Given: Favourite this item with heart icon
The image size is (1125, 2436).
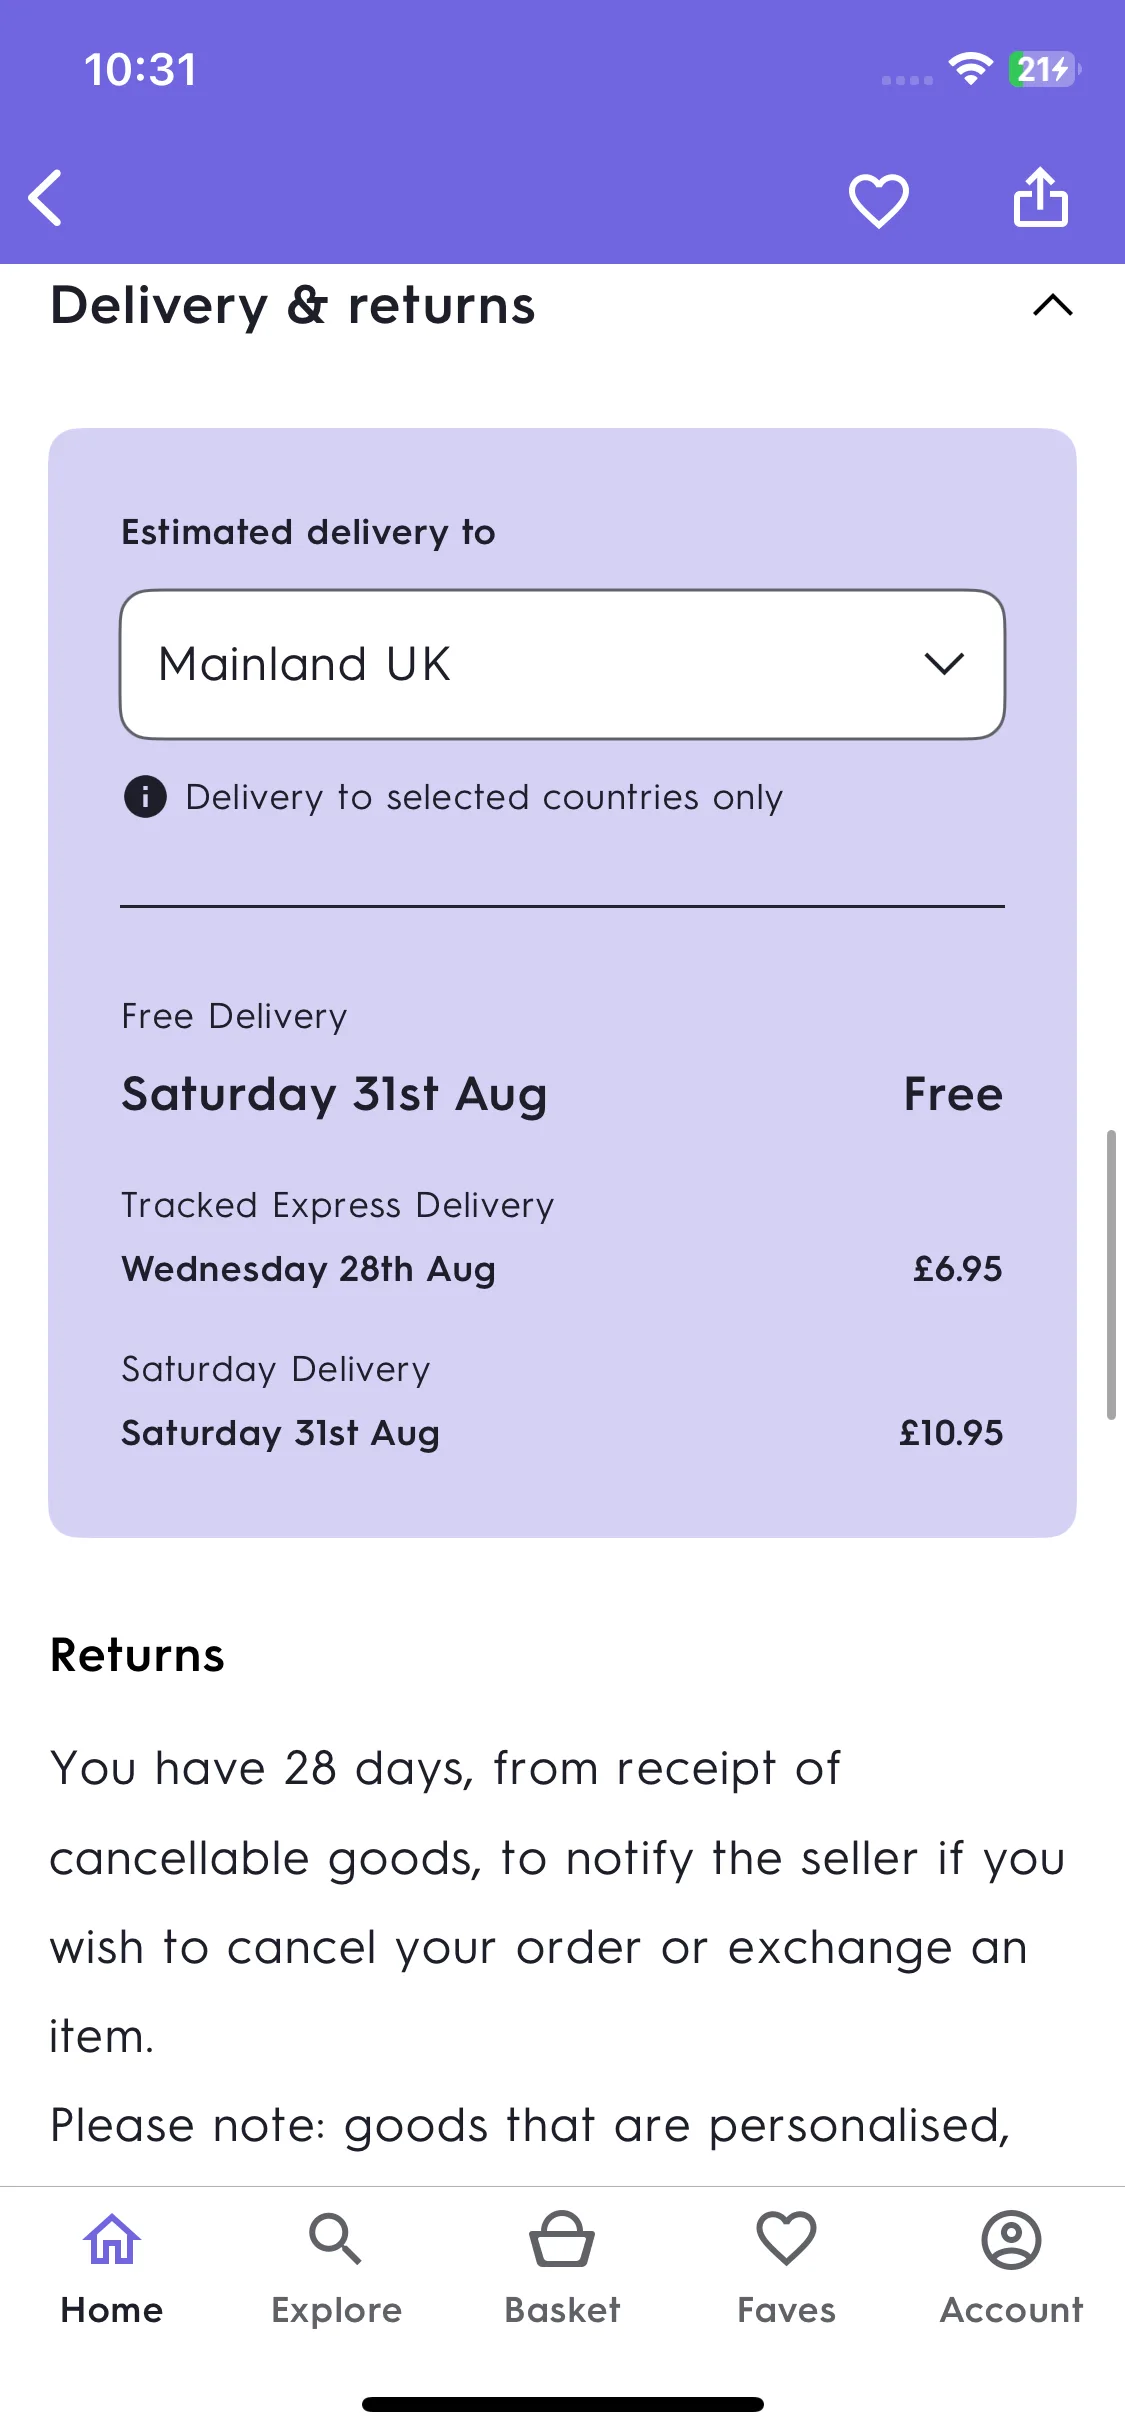Looking at the screenshot, I should coord(878,199).
